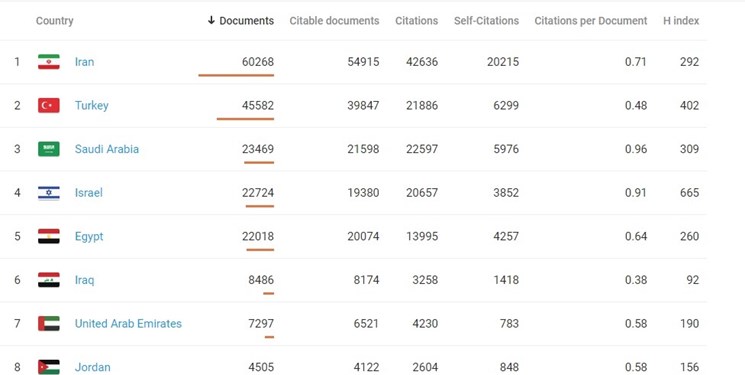Image resolution: width=745 pixels, height=375 pixels.
Task: Select Jordan H index value 156
Action: click(689, 367)
